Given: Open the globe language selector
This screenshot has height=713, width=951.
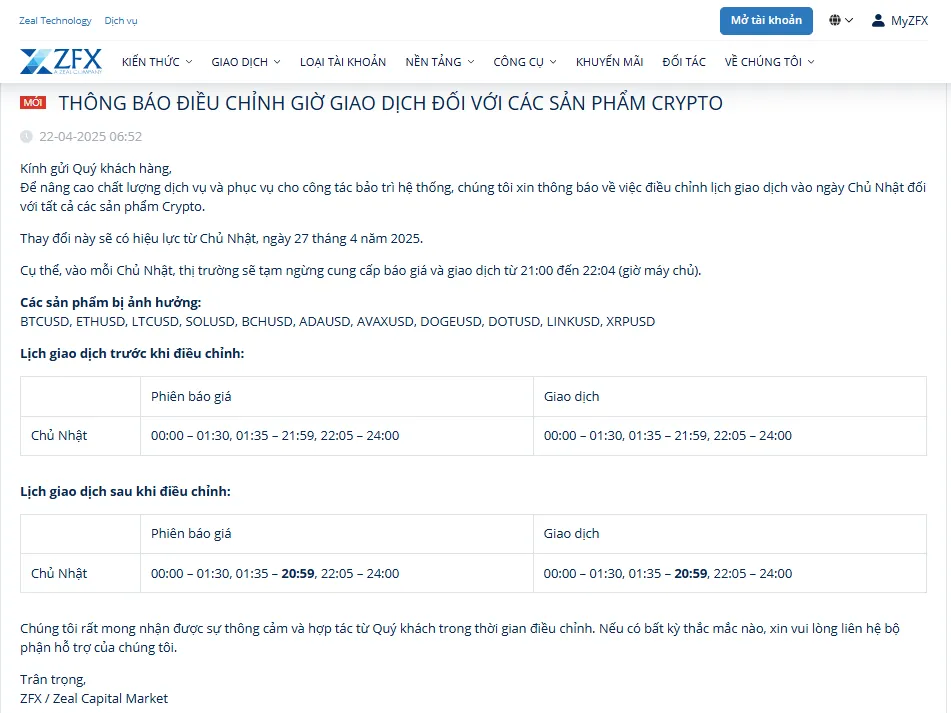Looking at the screenshot, I should pos(841,21).
